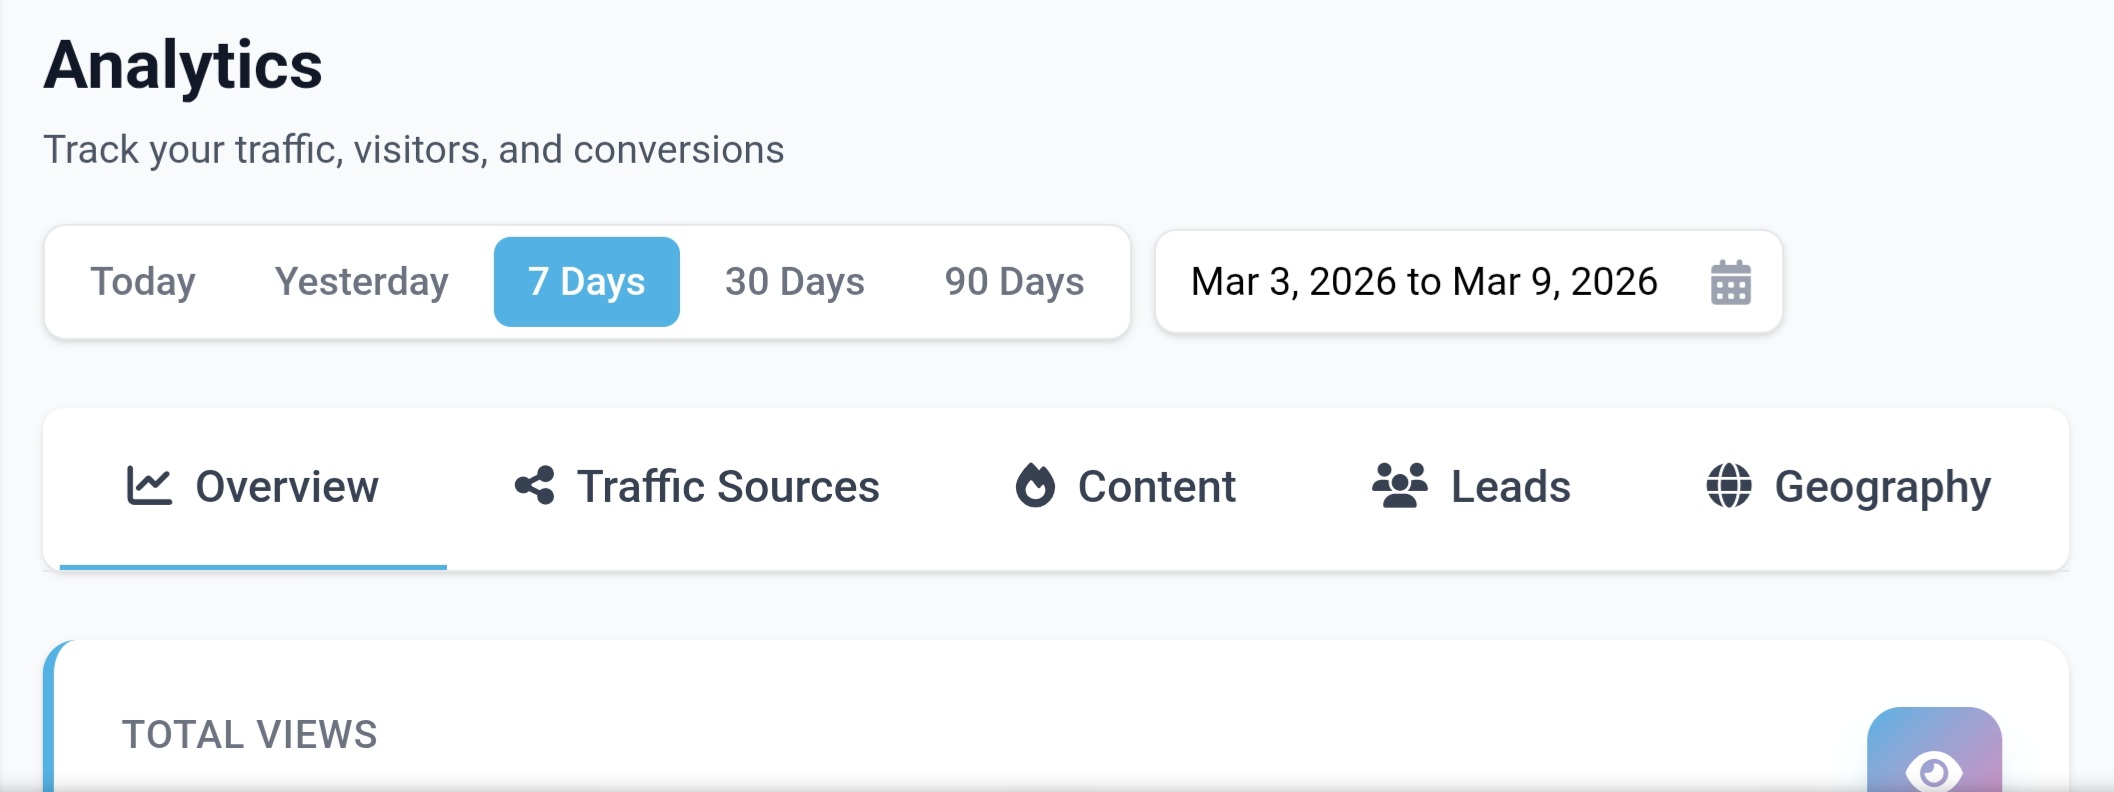Click the people group icon beside Leads
The image size is (2114, 792).
click(x=1399, y=486)
